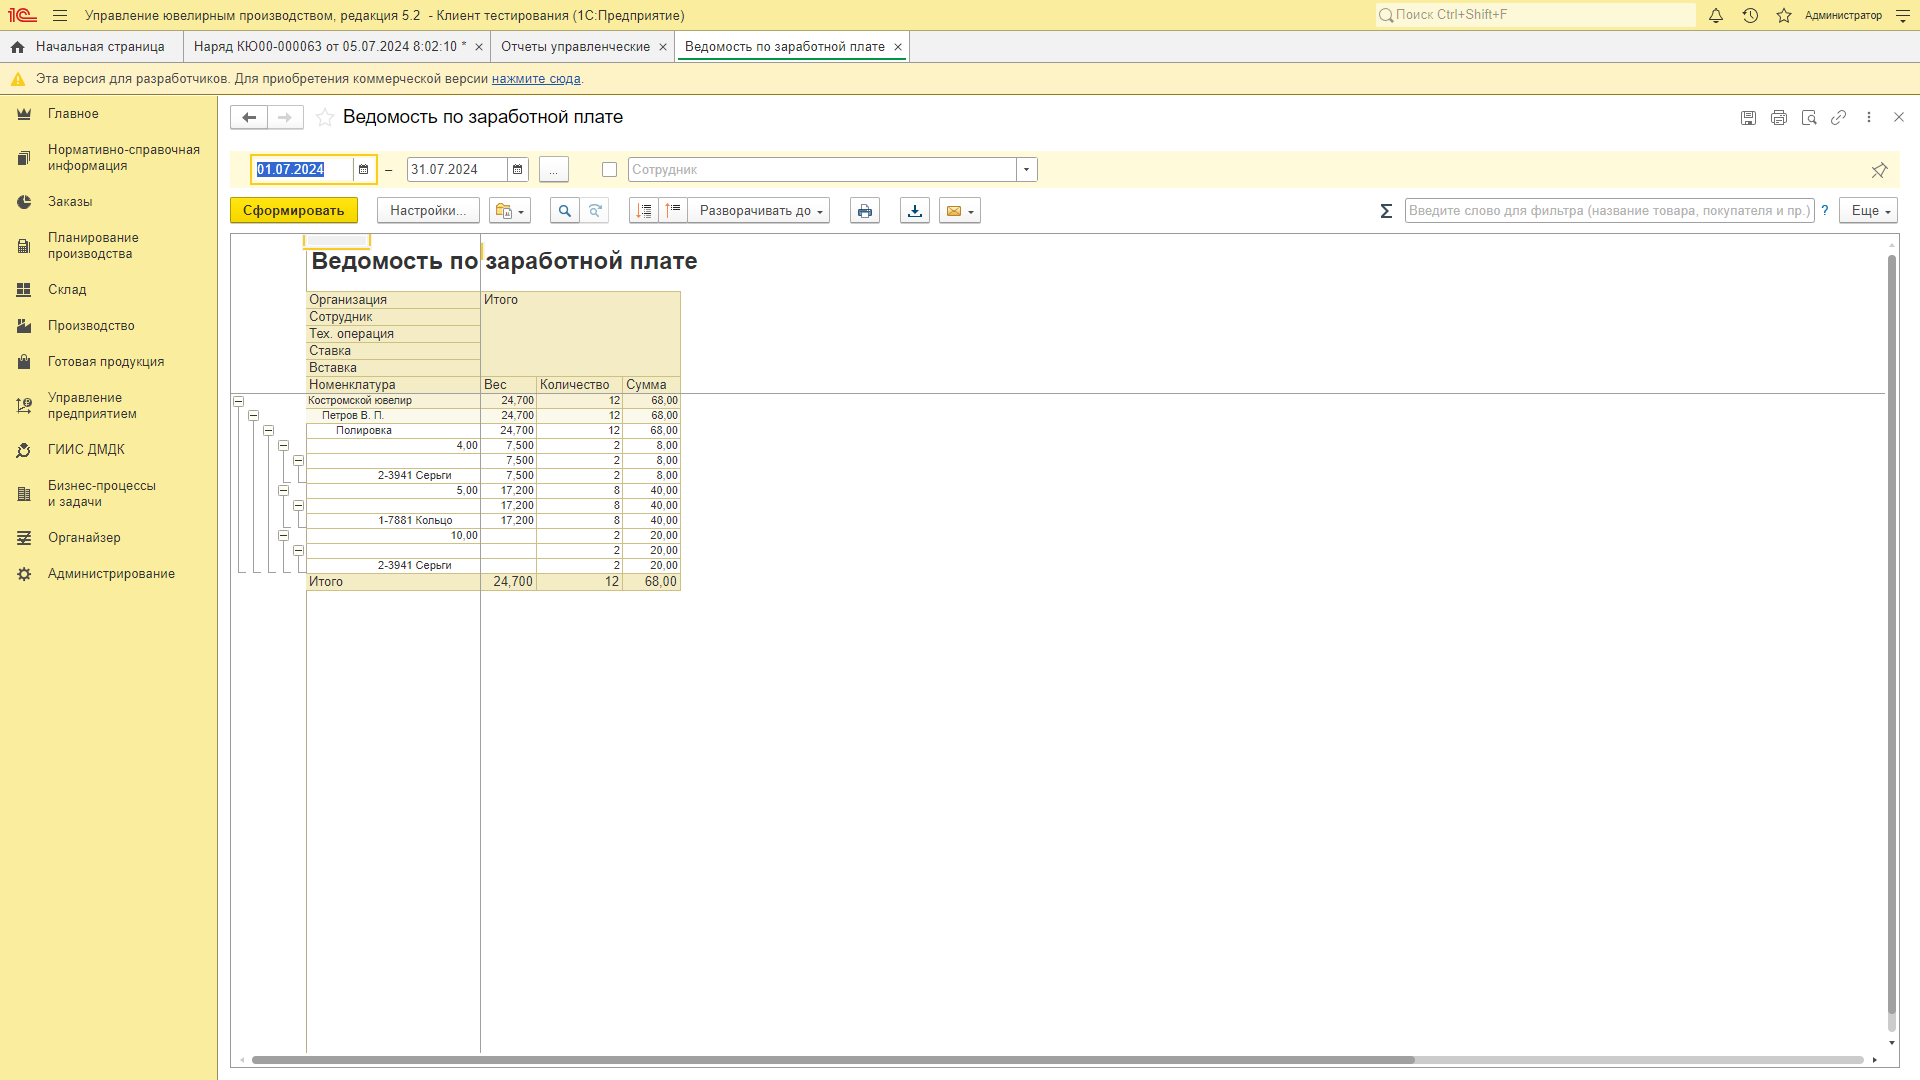1920x1080 pixels.
Task: Click the horizontal scrollbar of the report
Action: pyautogui.click(x=833, y=1060)
